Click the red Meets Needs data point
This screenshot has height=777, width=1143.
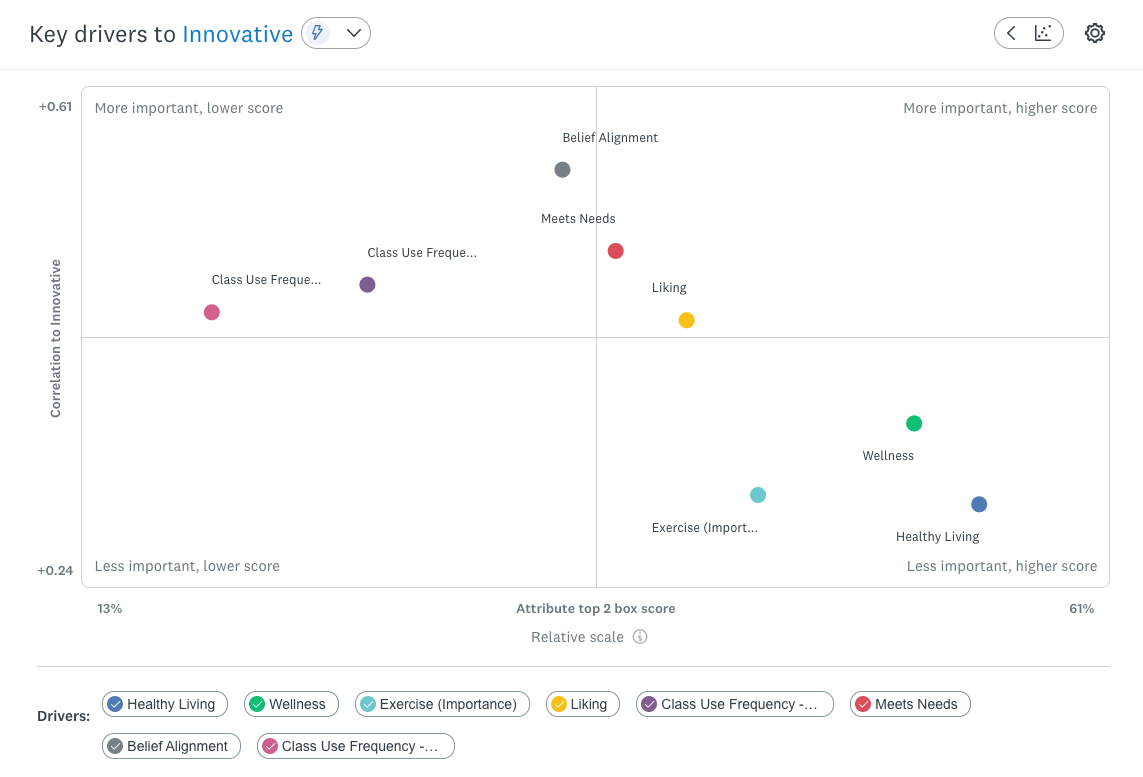[x=615, y=250]
